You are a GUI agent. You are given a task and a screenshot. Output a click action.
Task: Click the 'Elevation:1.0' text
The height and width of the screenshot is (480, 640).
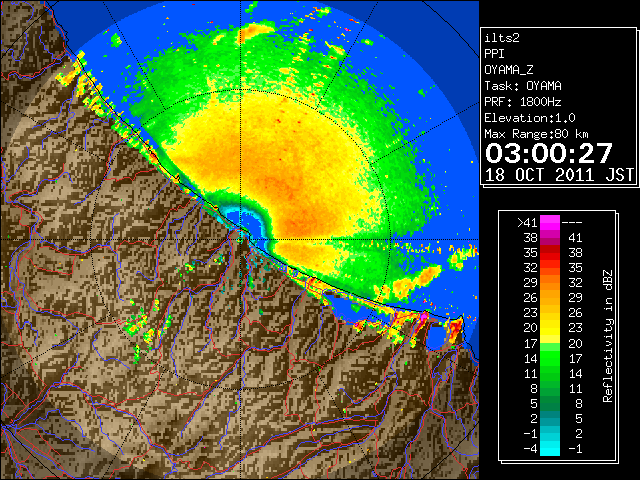[x=530, y=118]
